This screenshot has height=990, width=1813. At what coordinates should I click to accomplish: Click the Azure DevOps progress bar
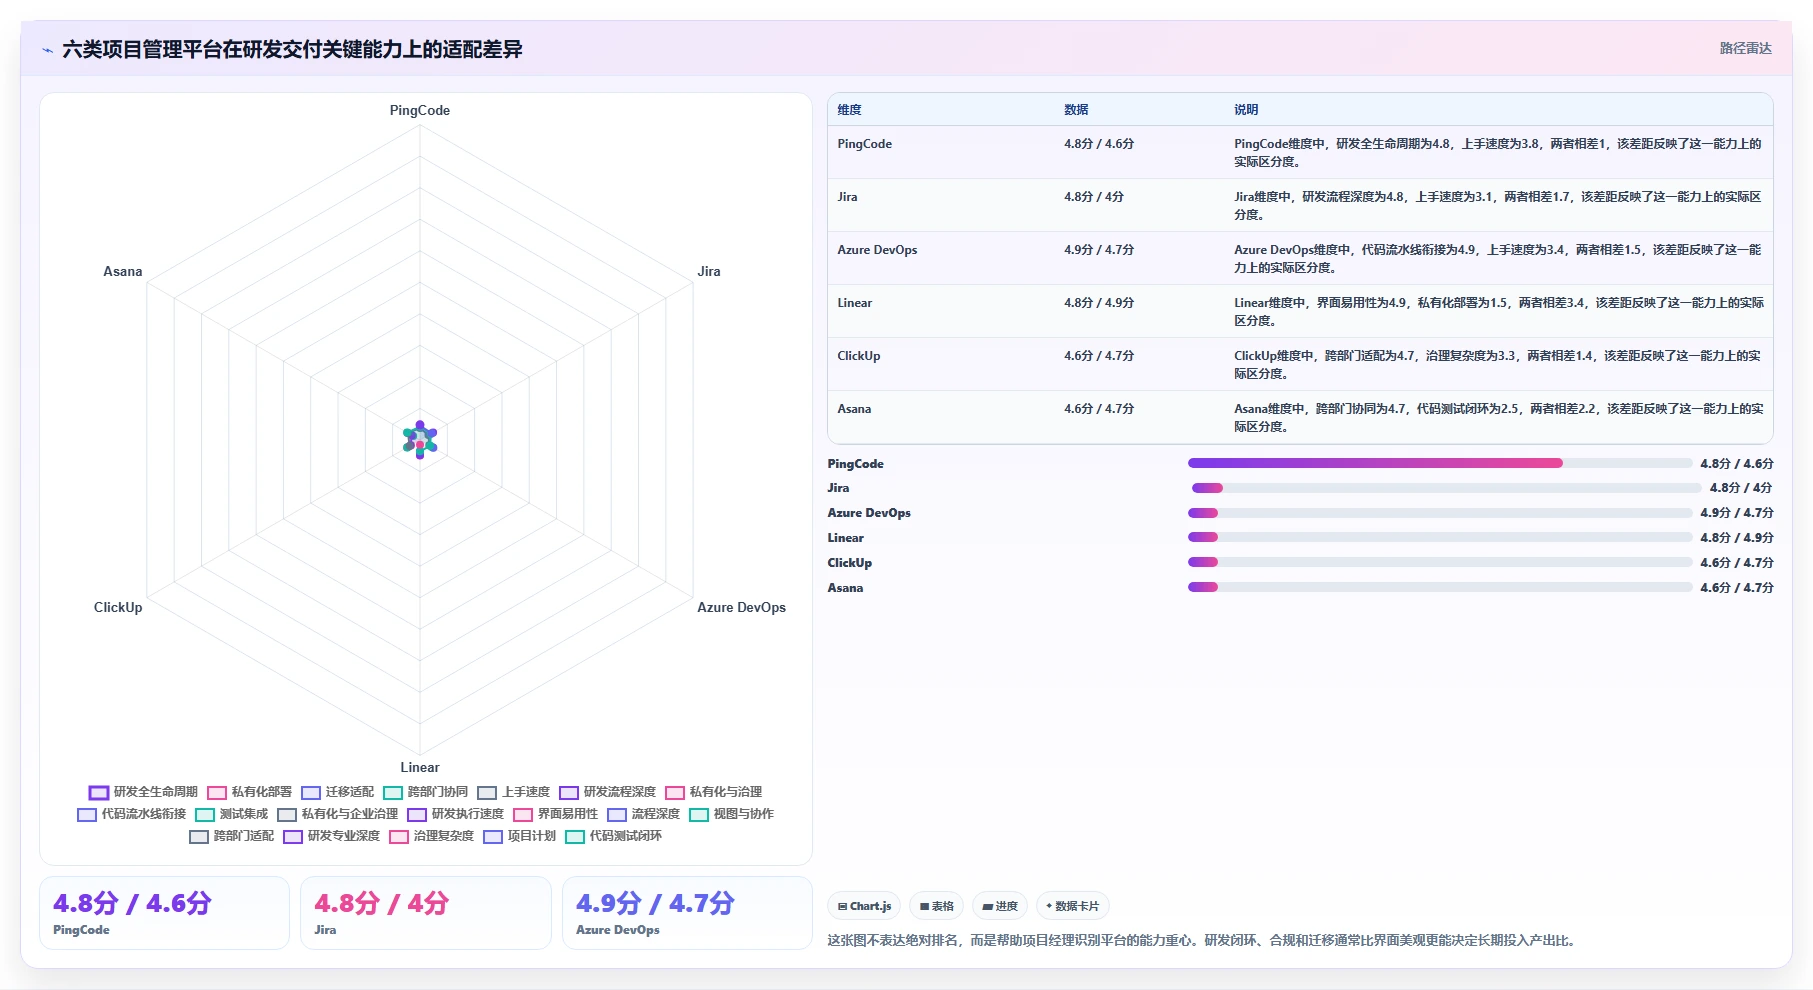pos(1440,513)
